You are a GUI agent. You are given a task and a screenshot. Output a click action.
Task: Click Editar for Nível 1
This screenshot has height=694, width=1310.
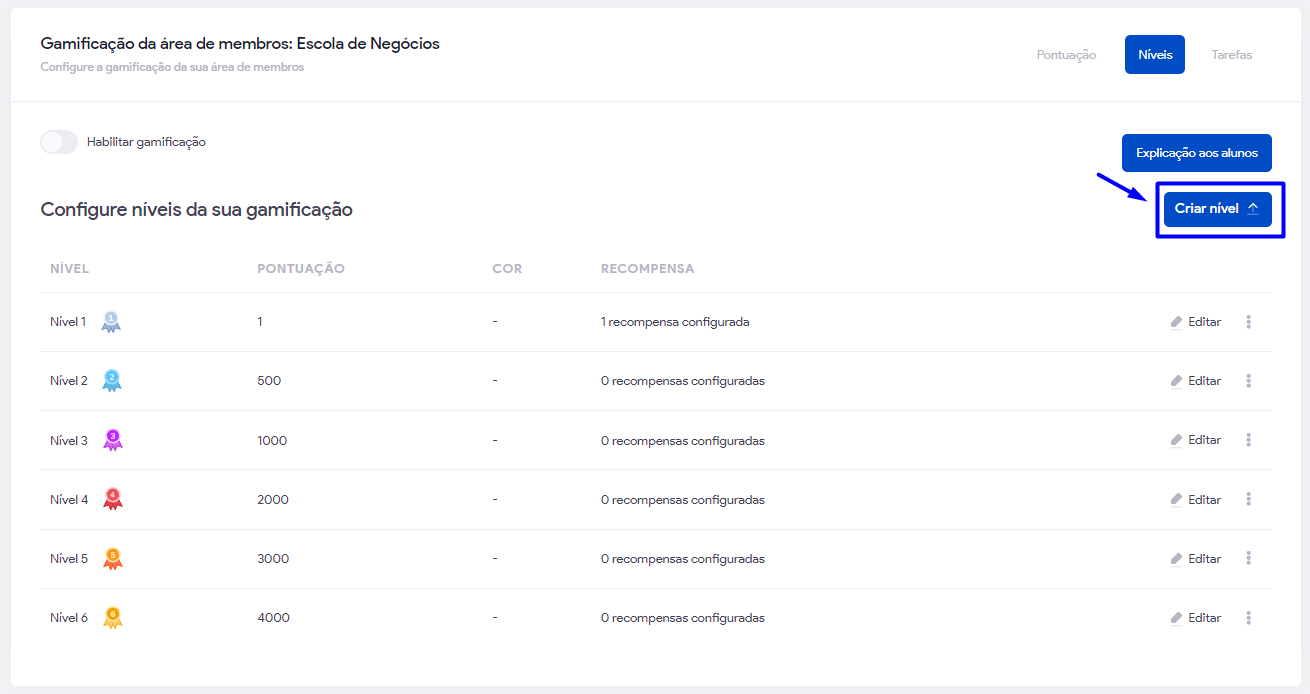[1204, 322]
